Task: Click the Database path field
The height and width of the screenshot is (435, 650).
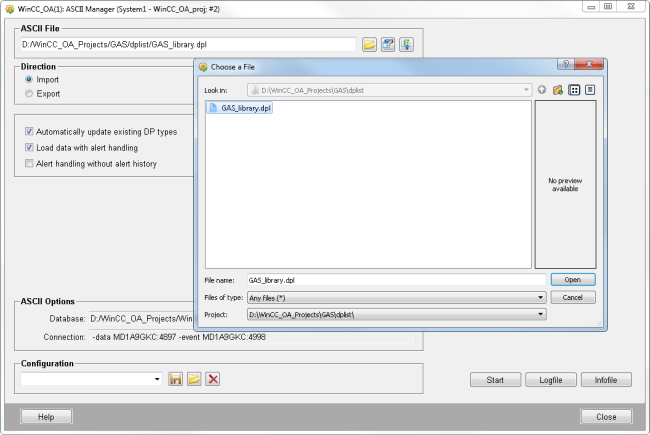Action: [141, 318]
